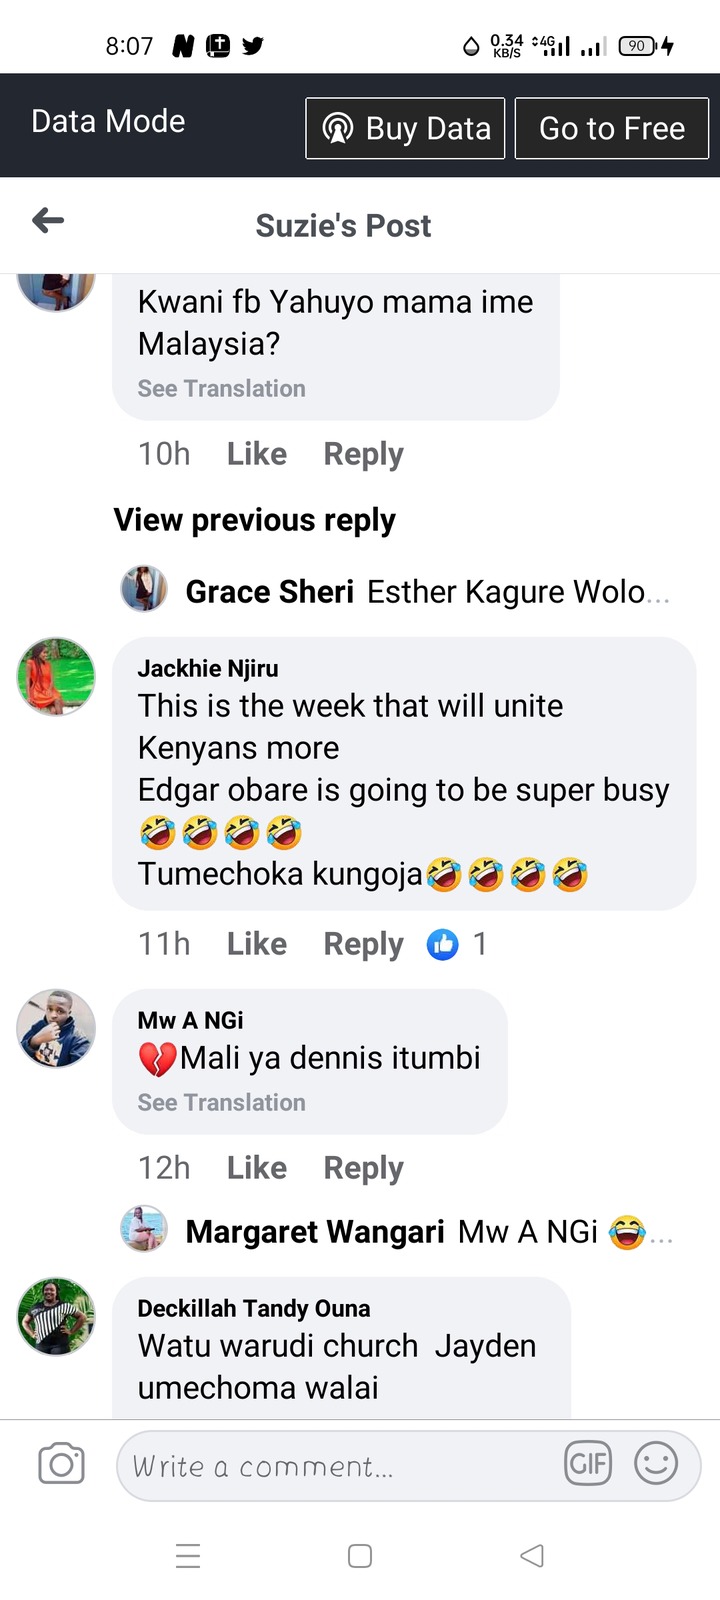The width and height of the screenshot is (720, 1600).
Task: Open the camera icon to attach photo
Action: (61, 1465)
